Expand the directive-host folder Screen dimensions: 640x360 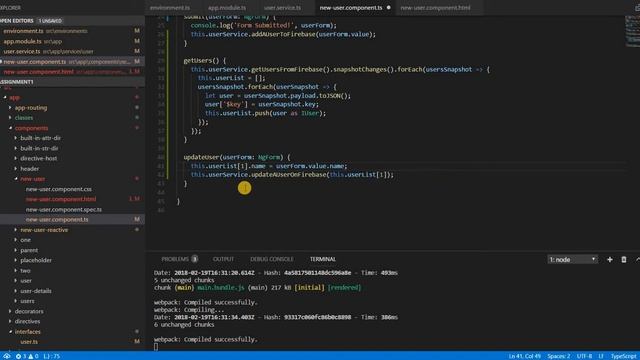[x=38, y=158]
